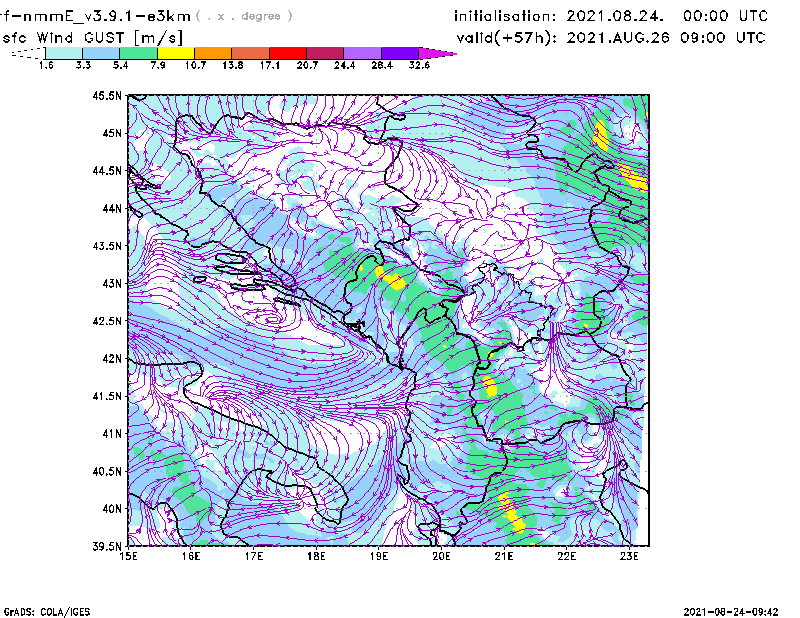Viewport: 800px width, 618px height.
Task: Click the orange legend color swatch
Action: (213, 53)
